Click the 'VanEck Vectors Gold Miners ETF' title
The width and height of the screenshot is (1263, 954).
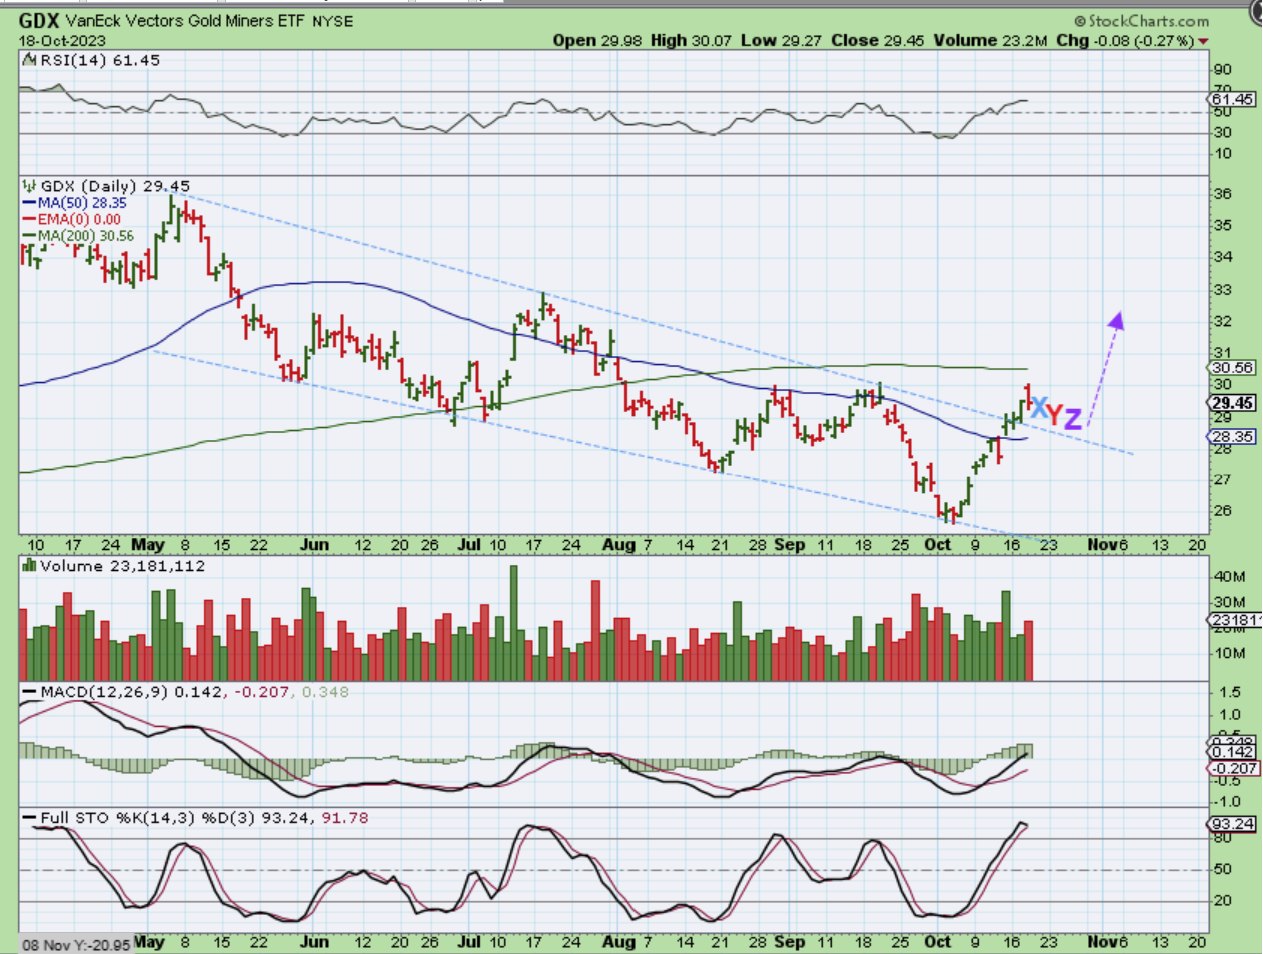[185, 21]
